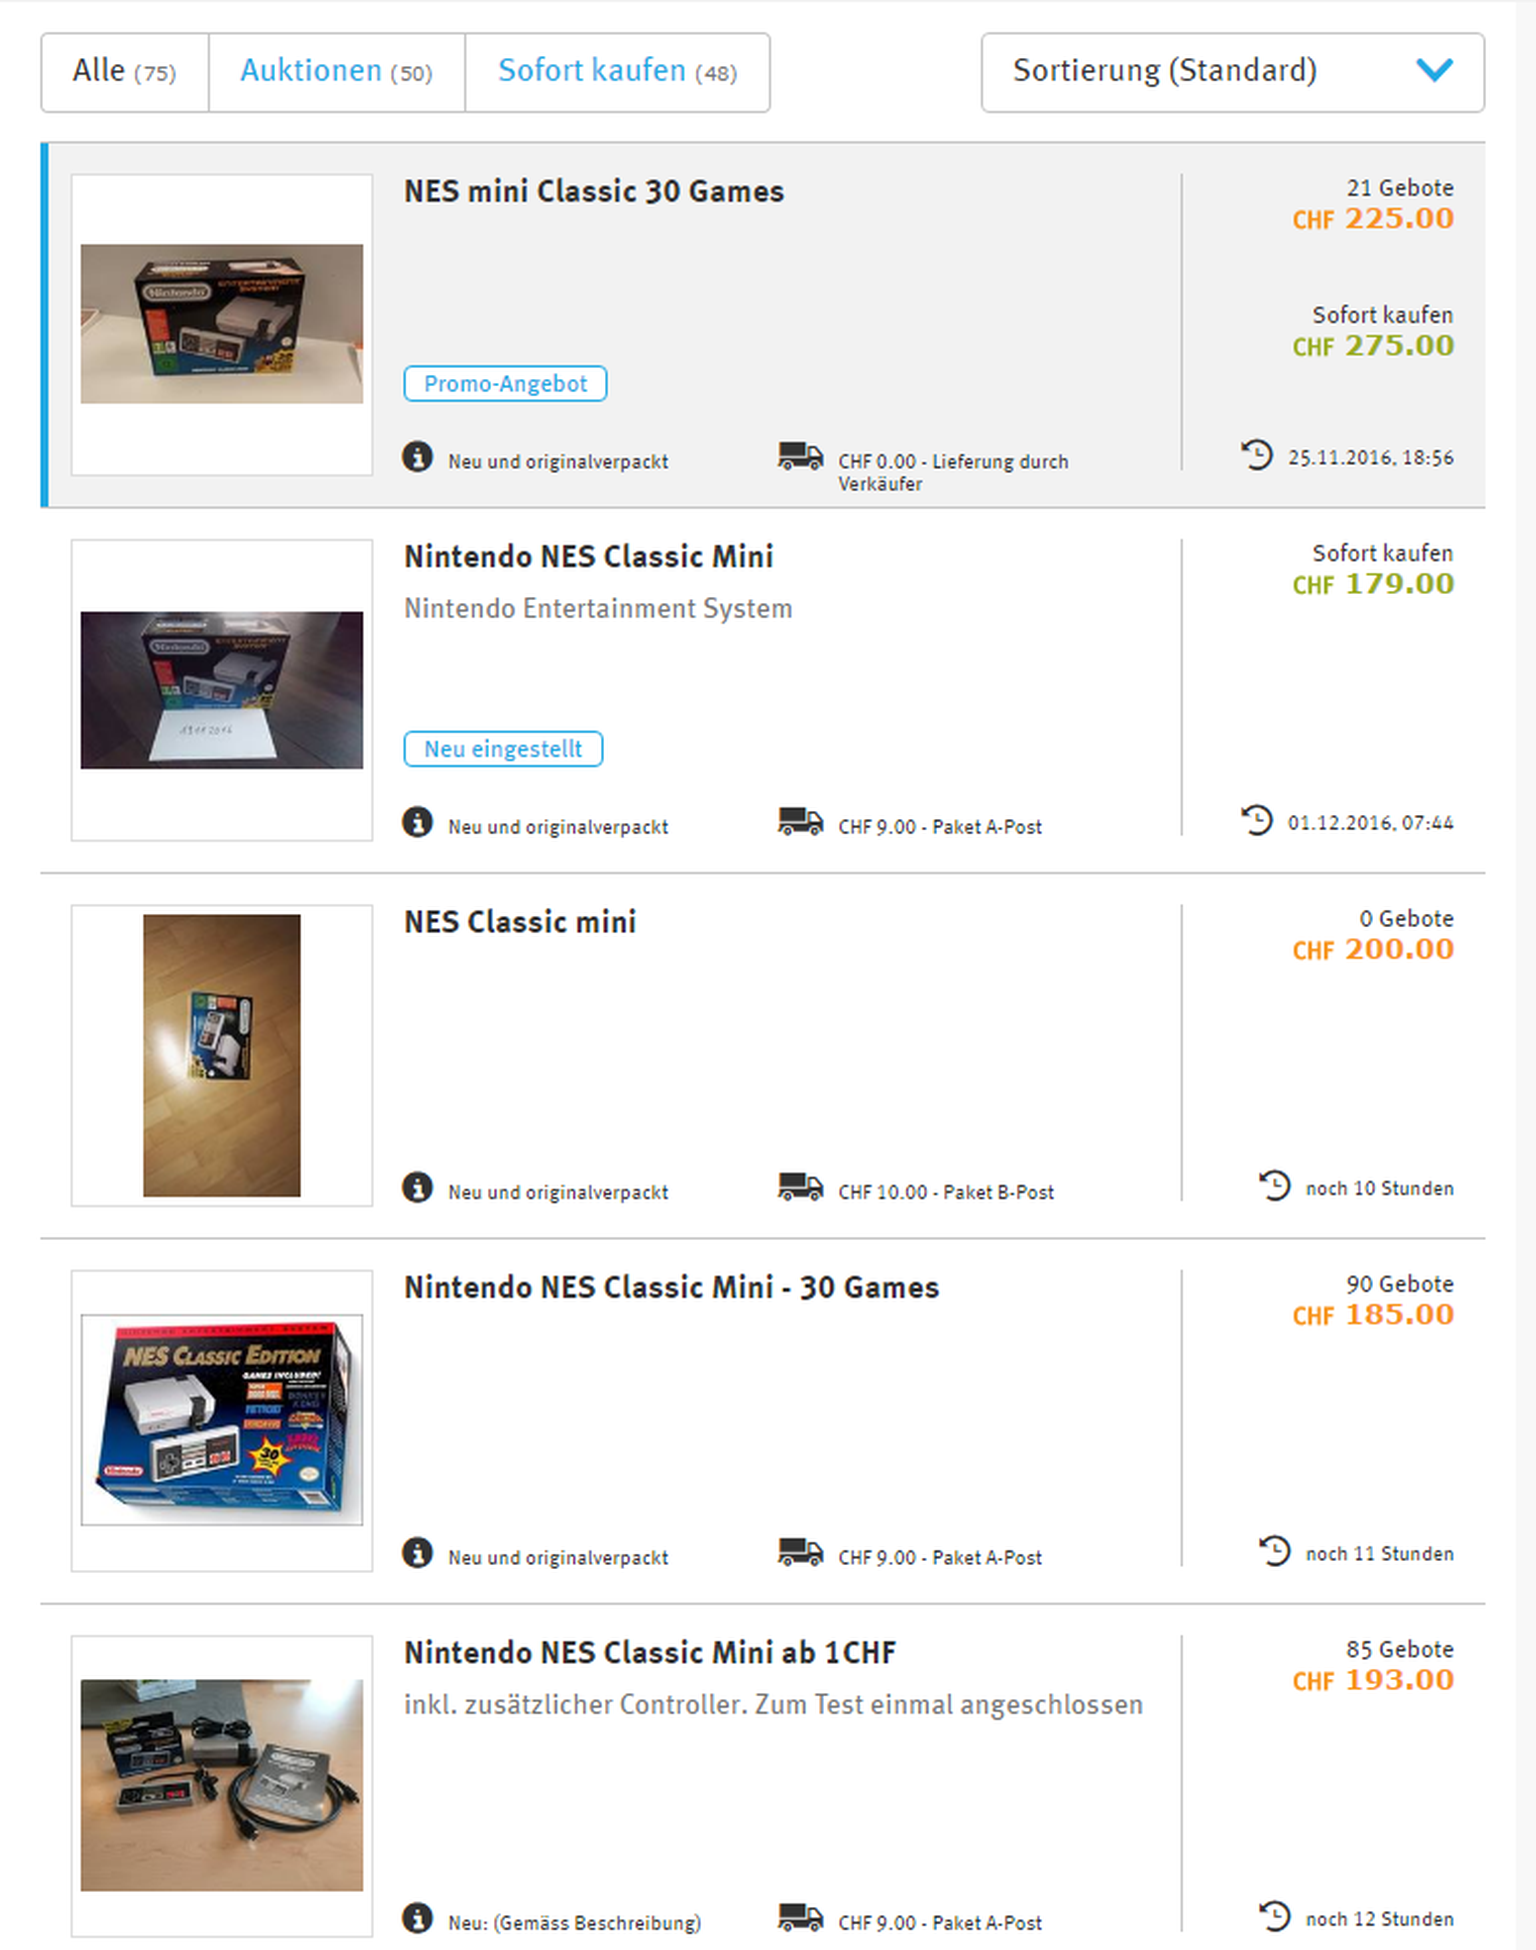
Task: Open NES Classic Edition blue box thumbnail
Action: pyautogui.click(x=222, y=1420)
